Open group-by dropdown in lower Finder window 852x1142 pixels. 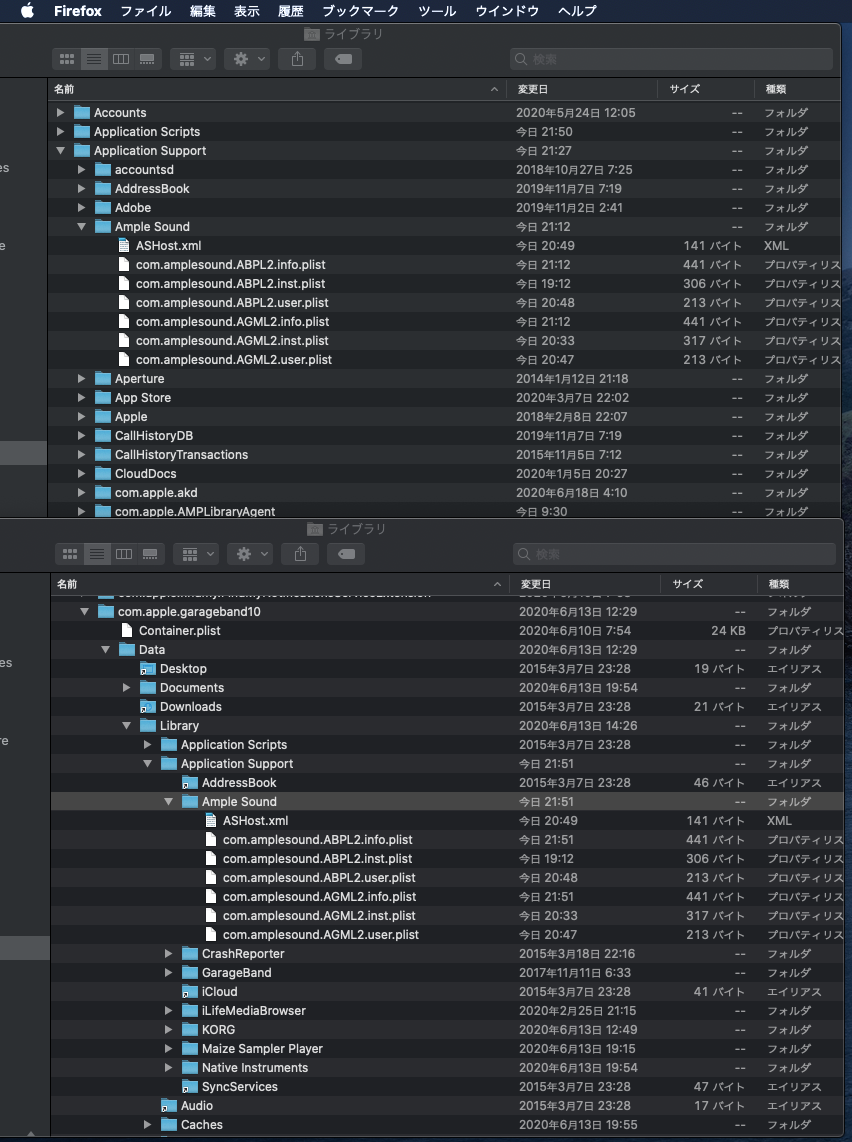pos(196,554)
